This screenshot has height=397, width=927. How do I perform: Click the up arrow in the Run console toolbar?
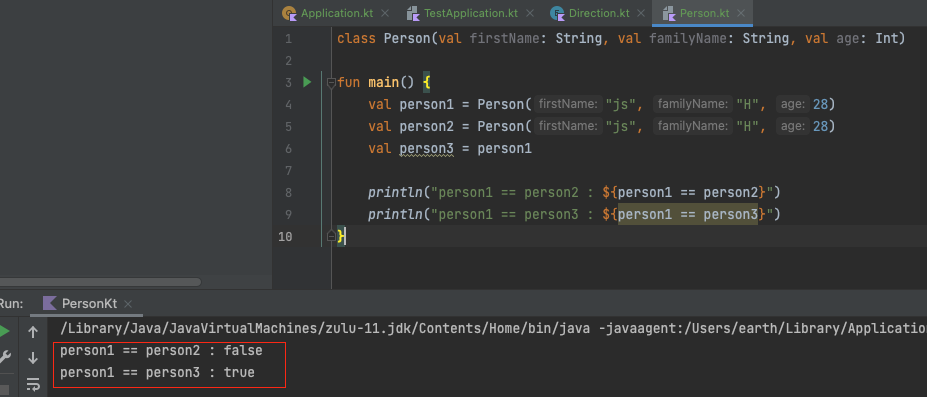(33, 333)
